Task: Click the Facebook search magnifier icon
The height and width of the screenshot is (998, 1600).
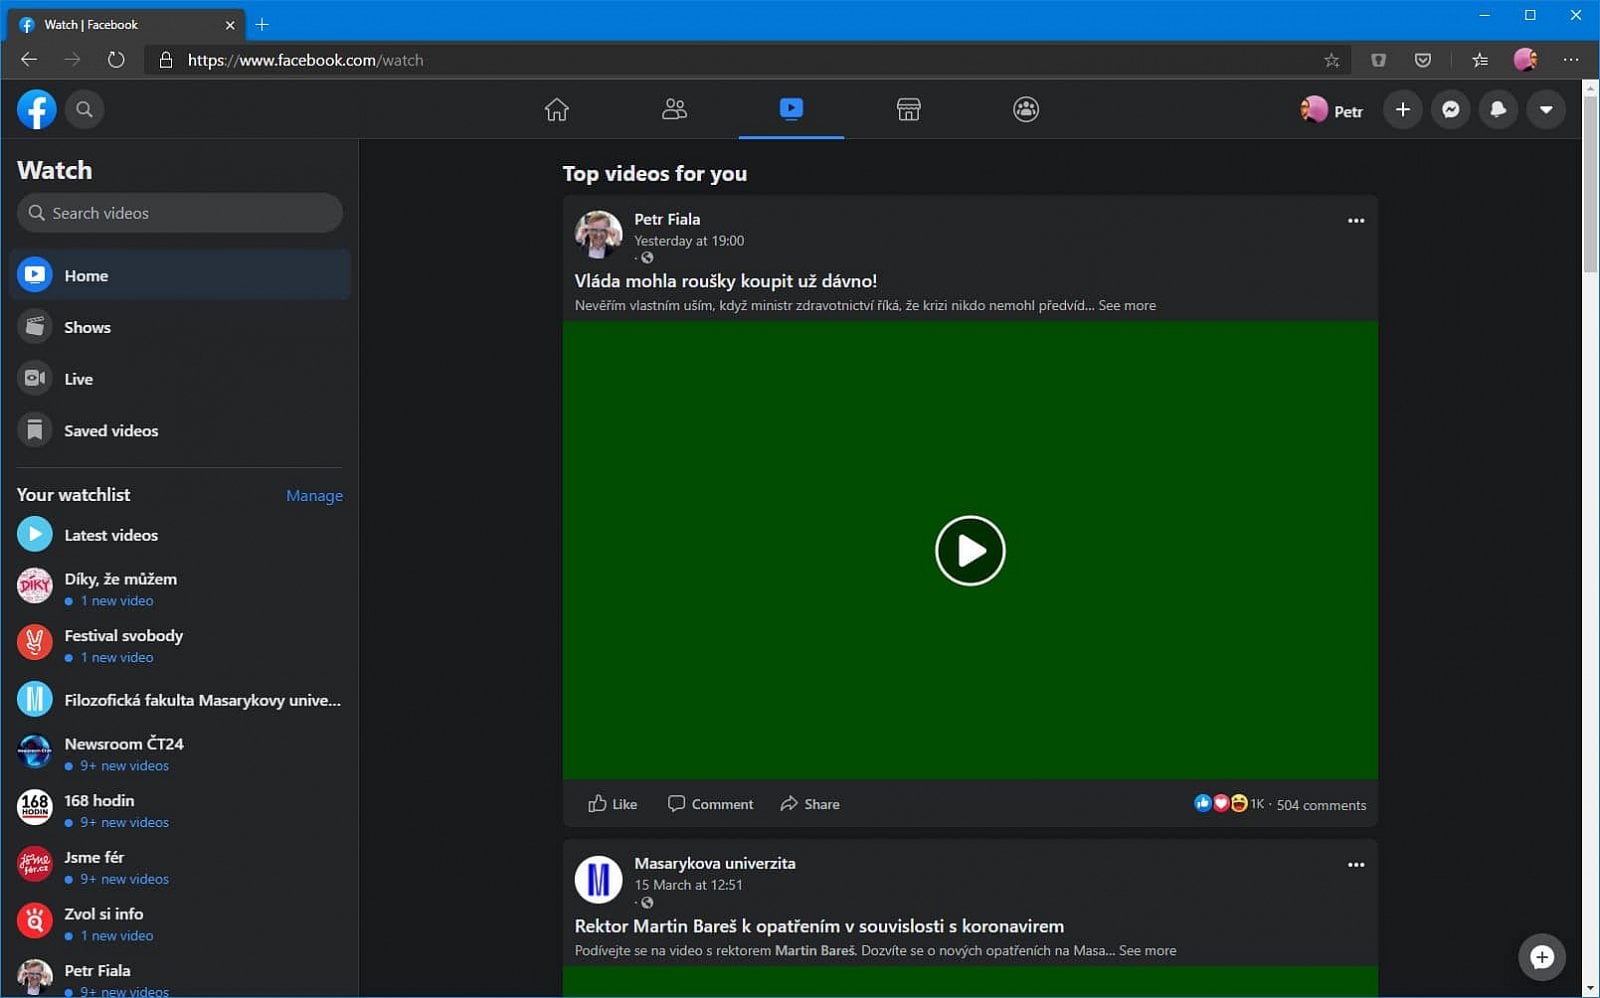Action: pyautogui.click(x=85, y=109)
